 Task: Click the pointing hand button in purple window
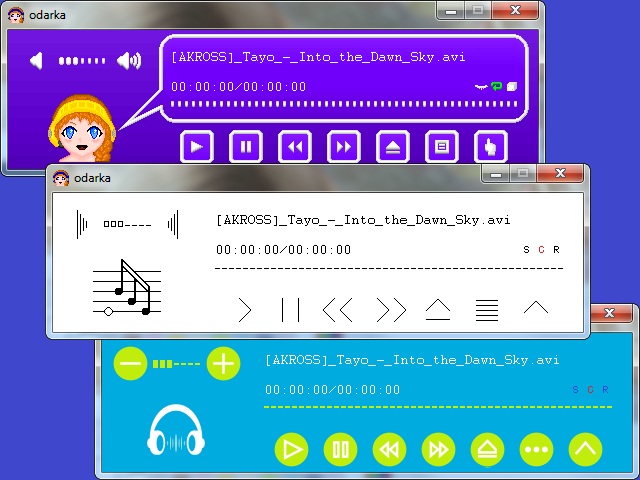491,147
